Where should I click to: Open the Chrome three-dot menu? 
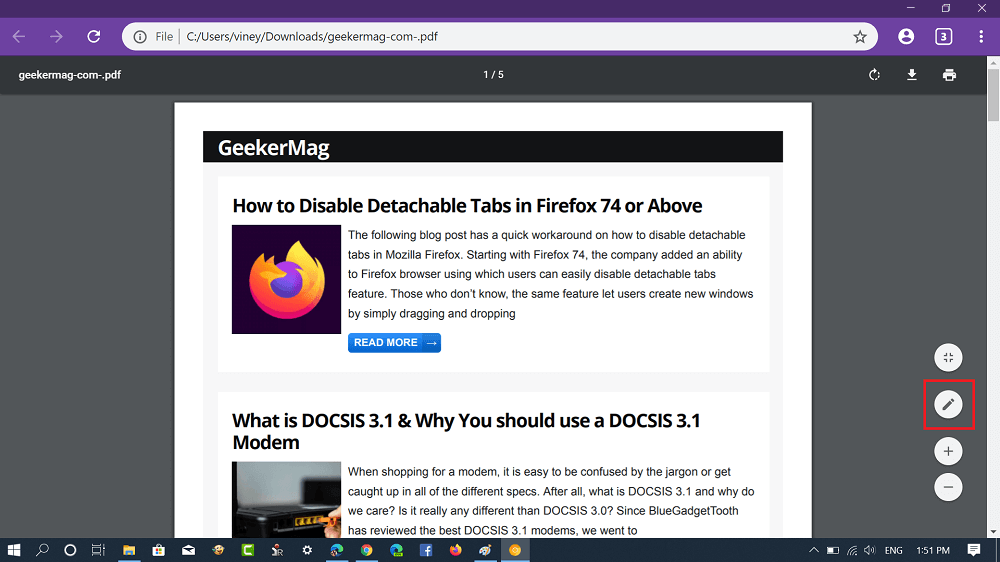pyautogui.click(x=981, y=36)
